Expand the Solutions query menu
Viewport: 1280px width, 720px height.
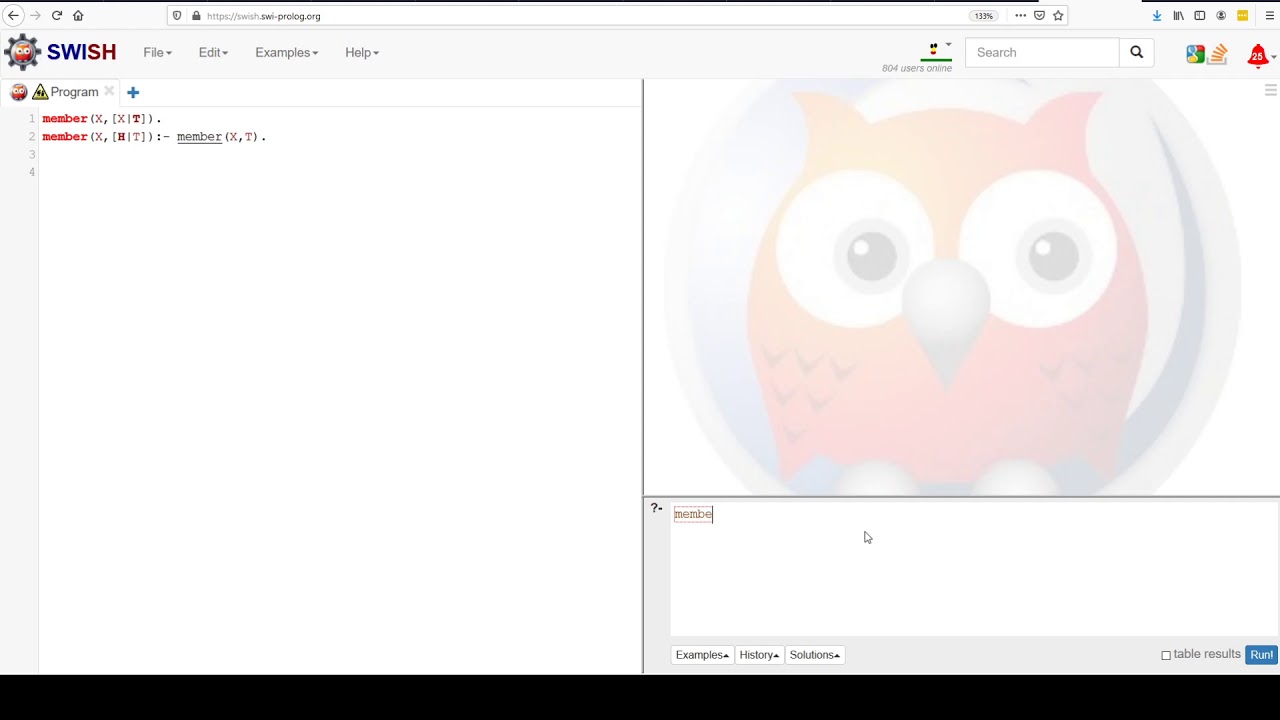point(815,655)
